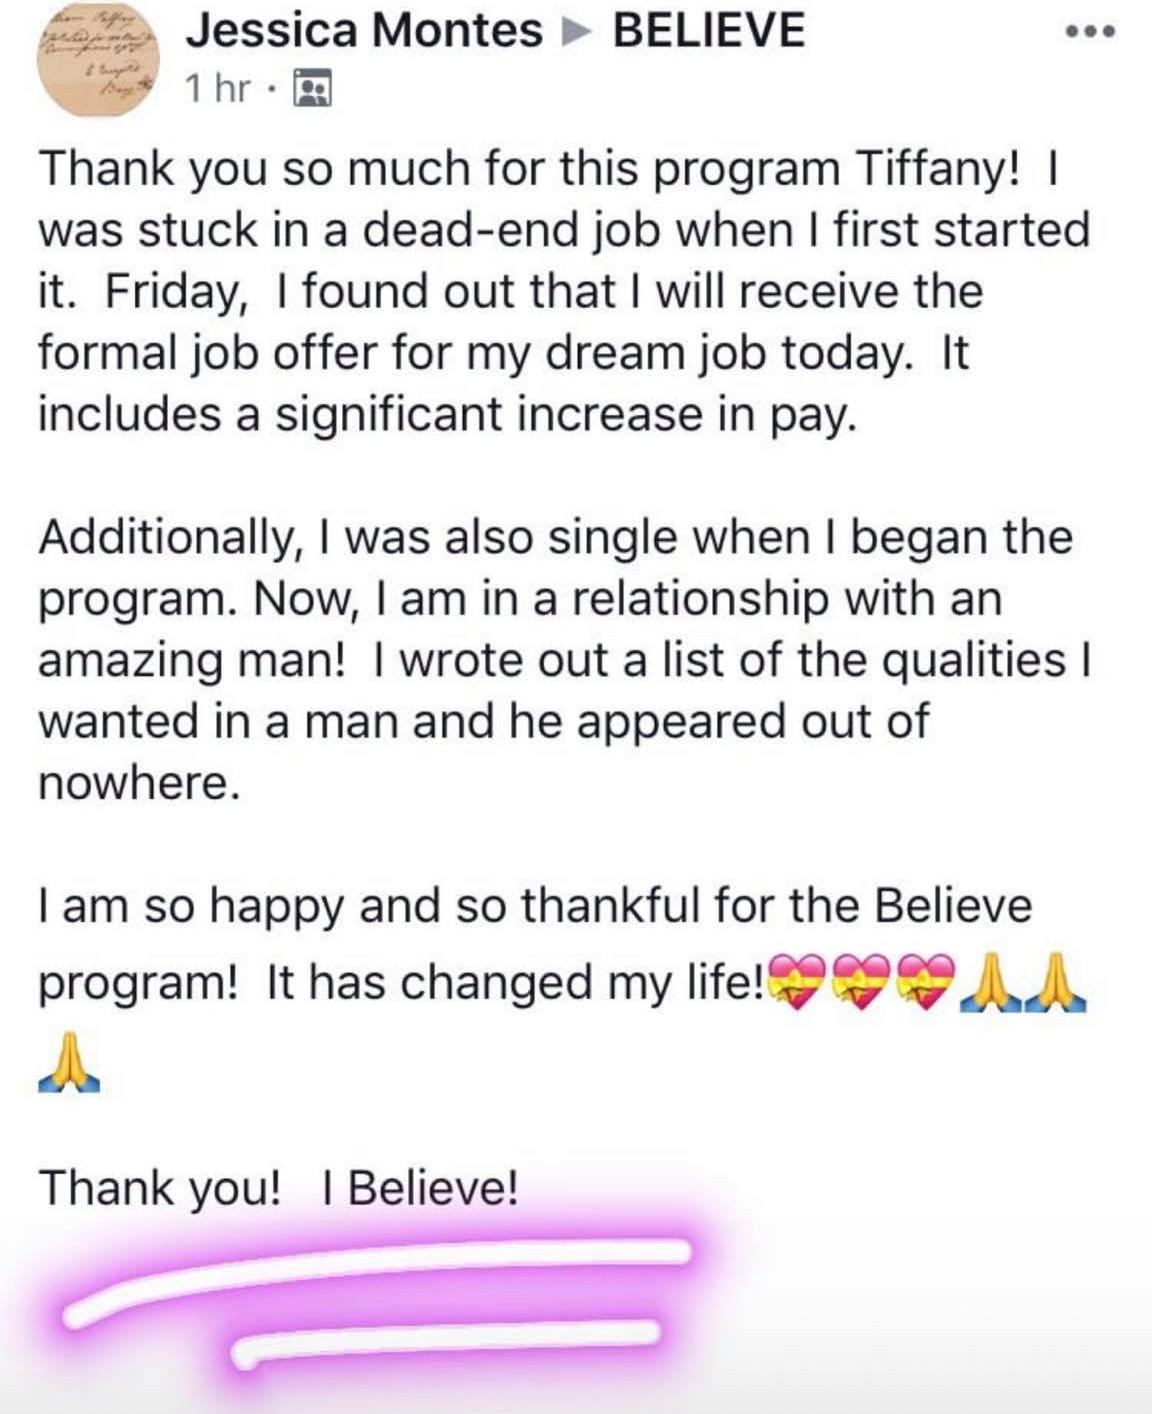Open the Jessica Montes profile name link
Viewport: 1152px width, 1414px height.
coord(364,31)
